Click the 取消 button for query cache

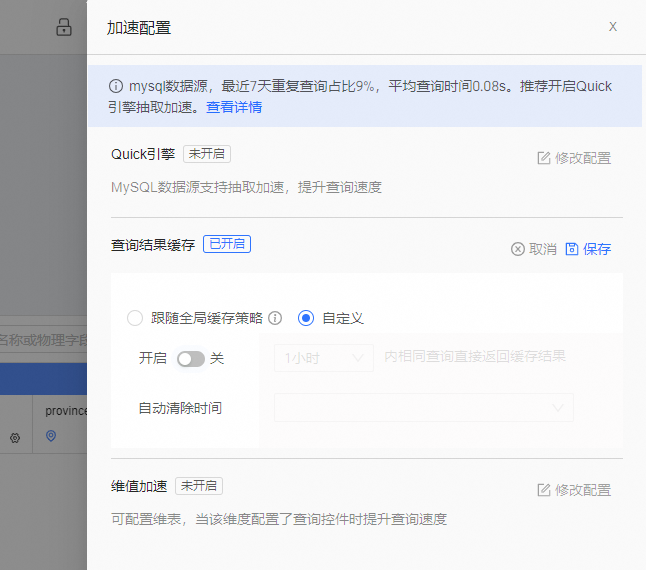click(534, 249)
